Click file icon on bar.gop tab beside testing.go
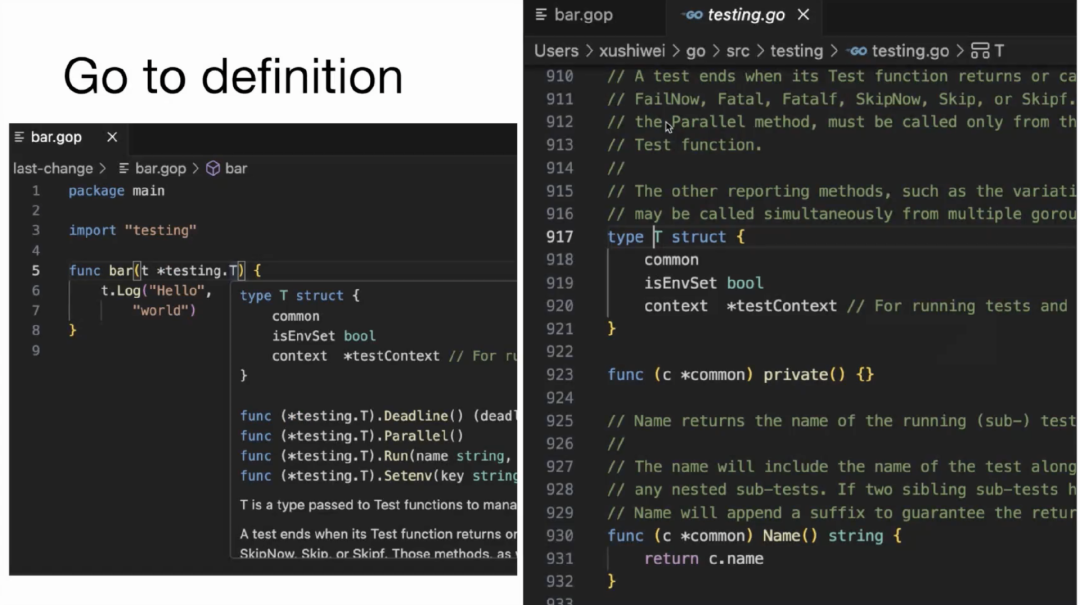Viewport: 1080px width, 605px height. [541, 15]
